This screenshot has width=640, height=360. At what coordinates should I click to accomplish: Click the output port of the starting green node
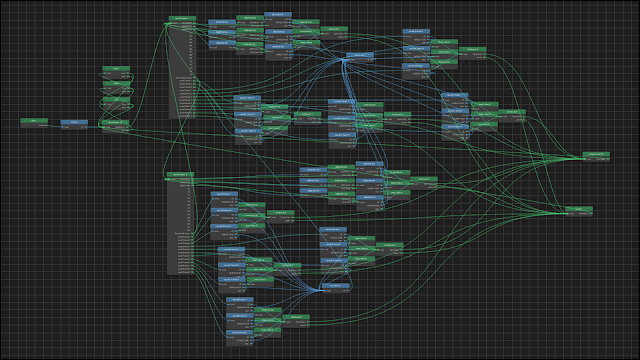coord(46,125)
